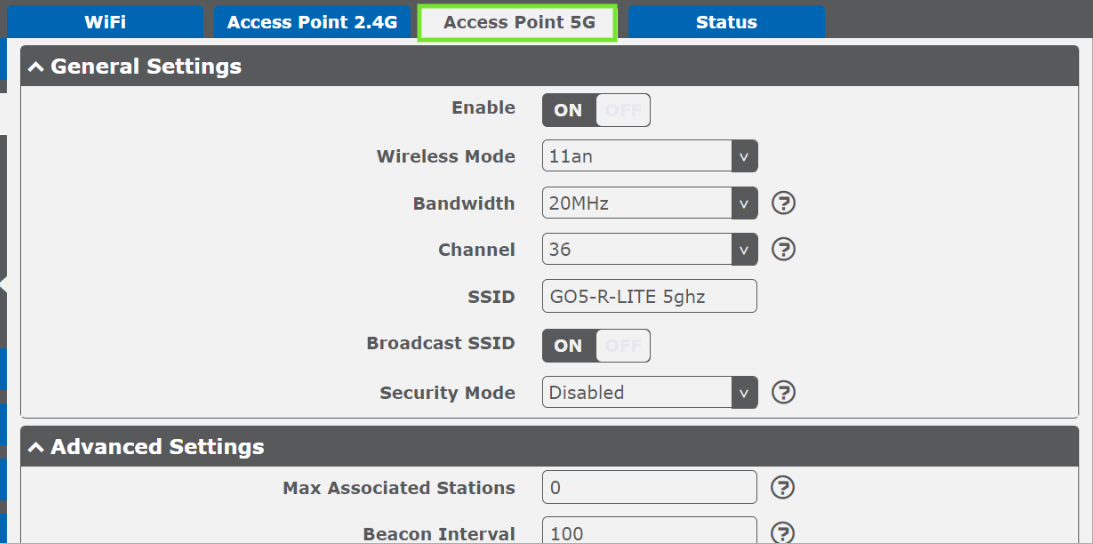This screenshot has height=544, width=1093.
Task: Click the Beacon Interval input field
Action: click(650, 531)
